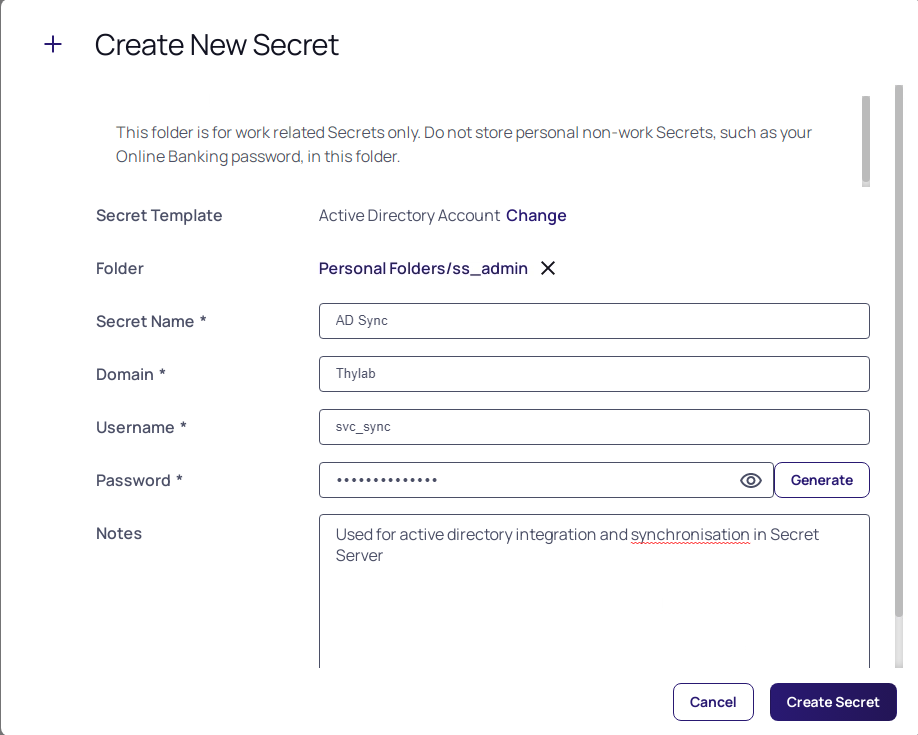Click inside the Secret Name field
Image resolution: width=918 pixels, height=735 pixels.
594,321
